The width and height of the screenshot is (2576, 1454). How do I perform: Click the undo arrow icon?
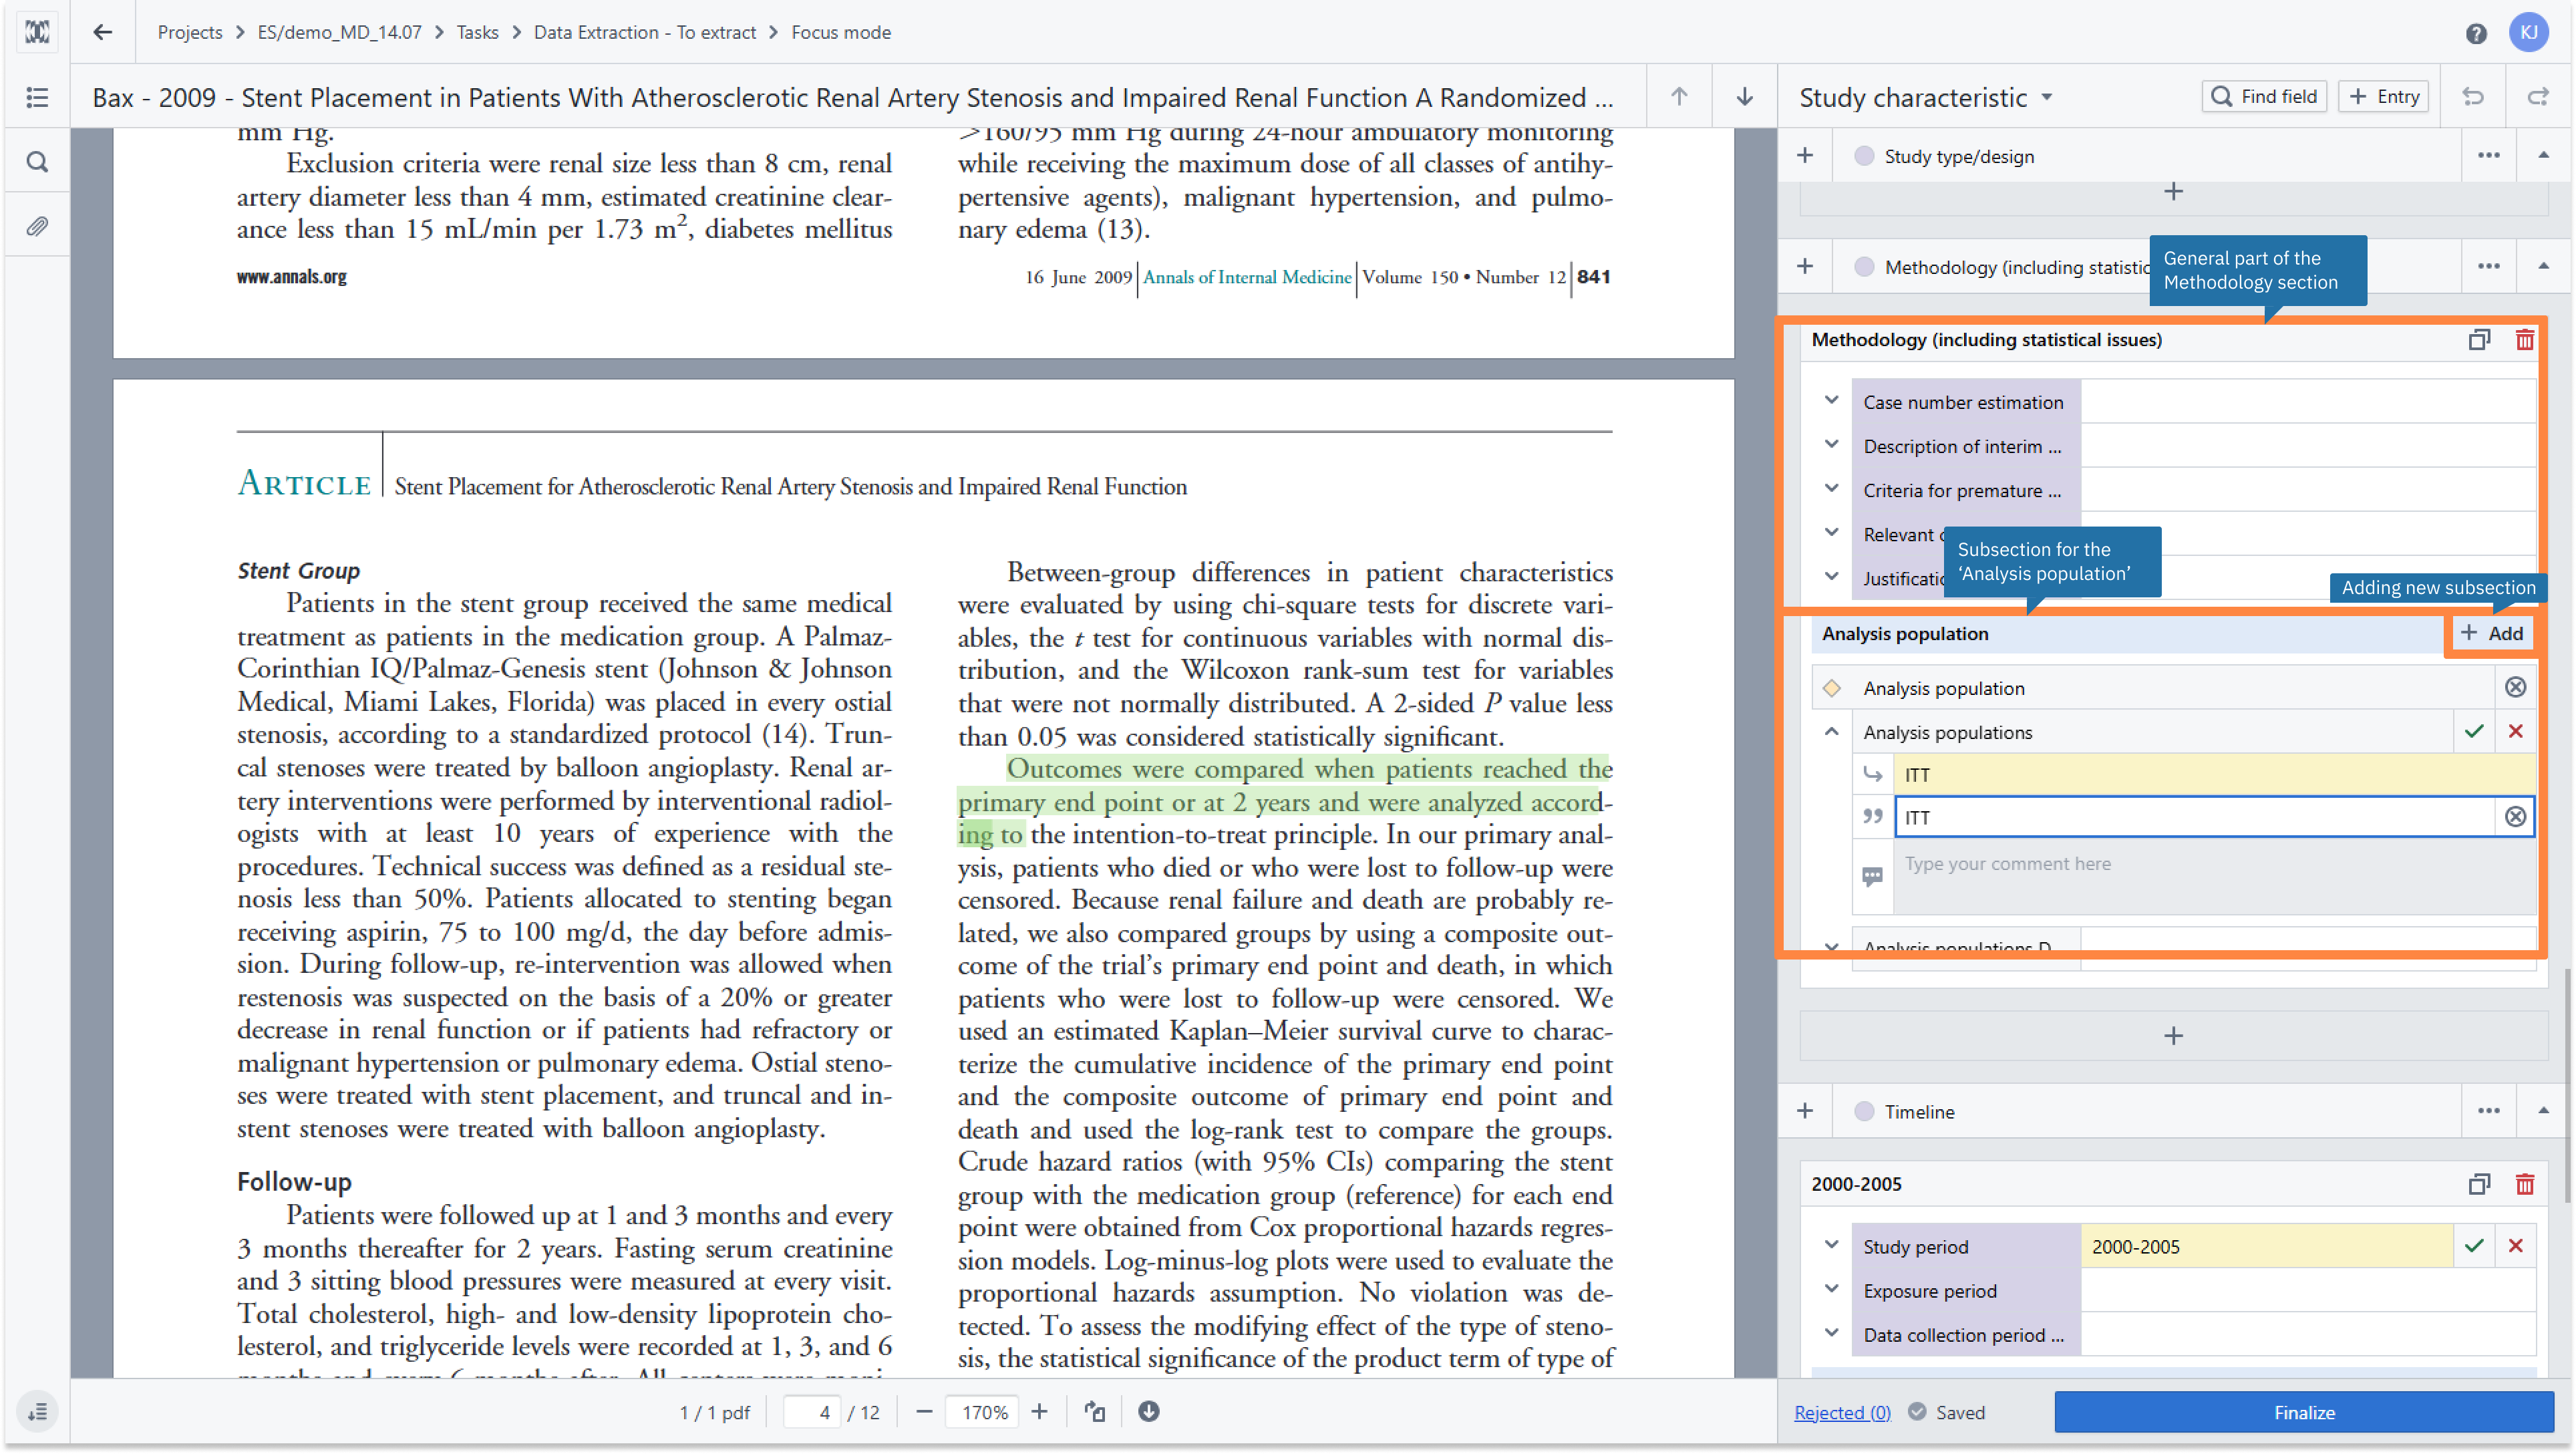pos(2473,97)
